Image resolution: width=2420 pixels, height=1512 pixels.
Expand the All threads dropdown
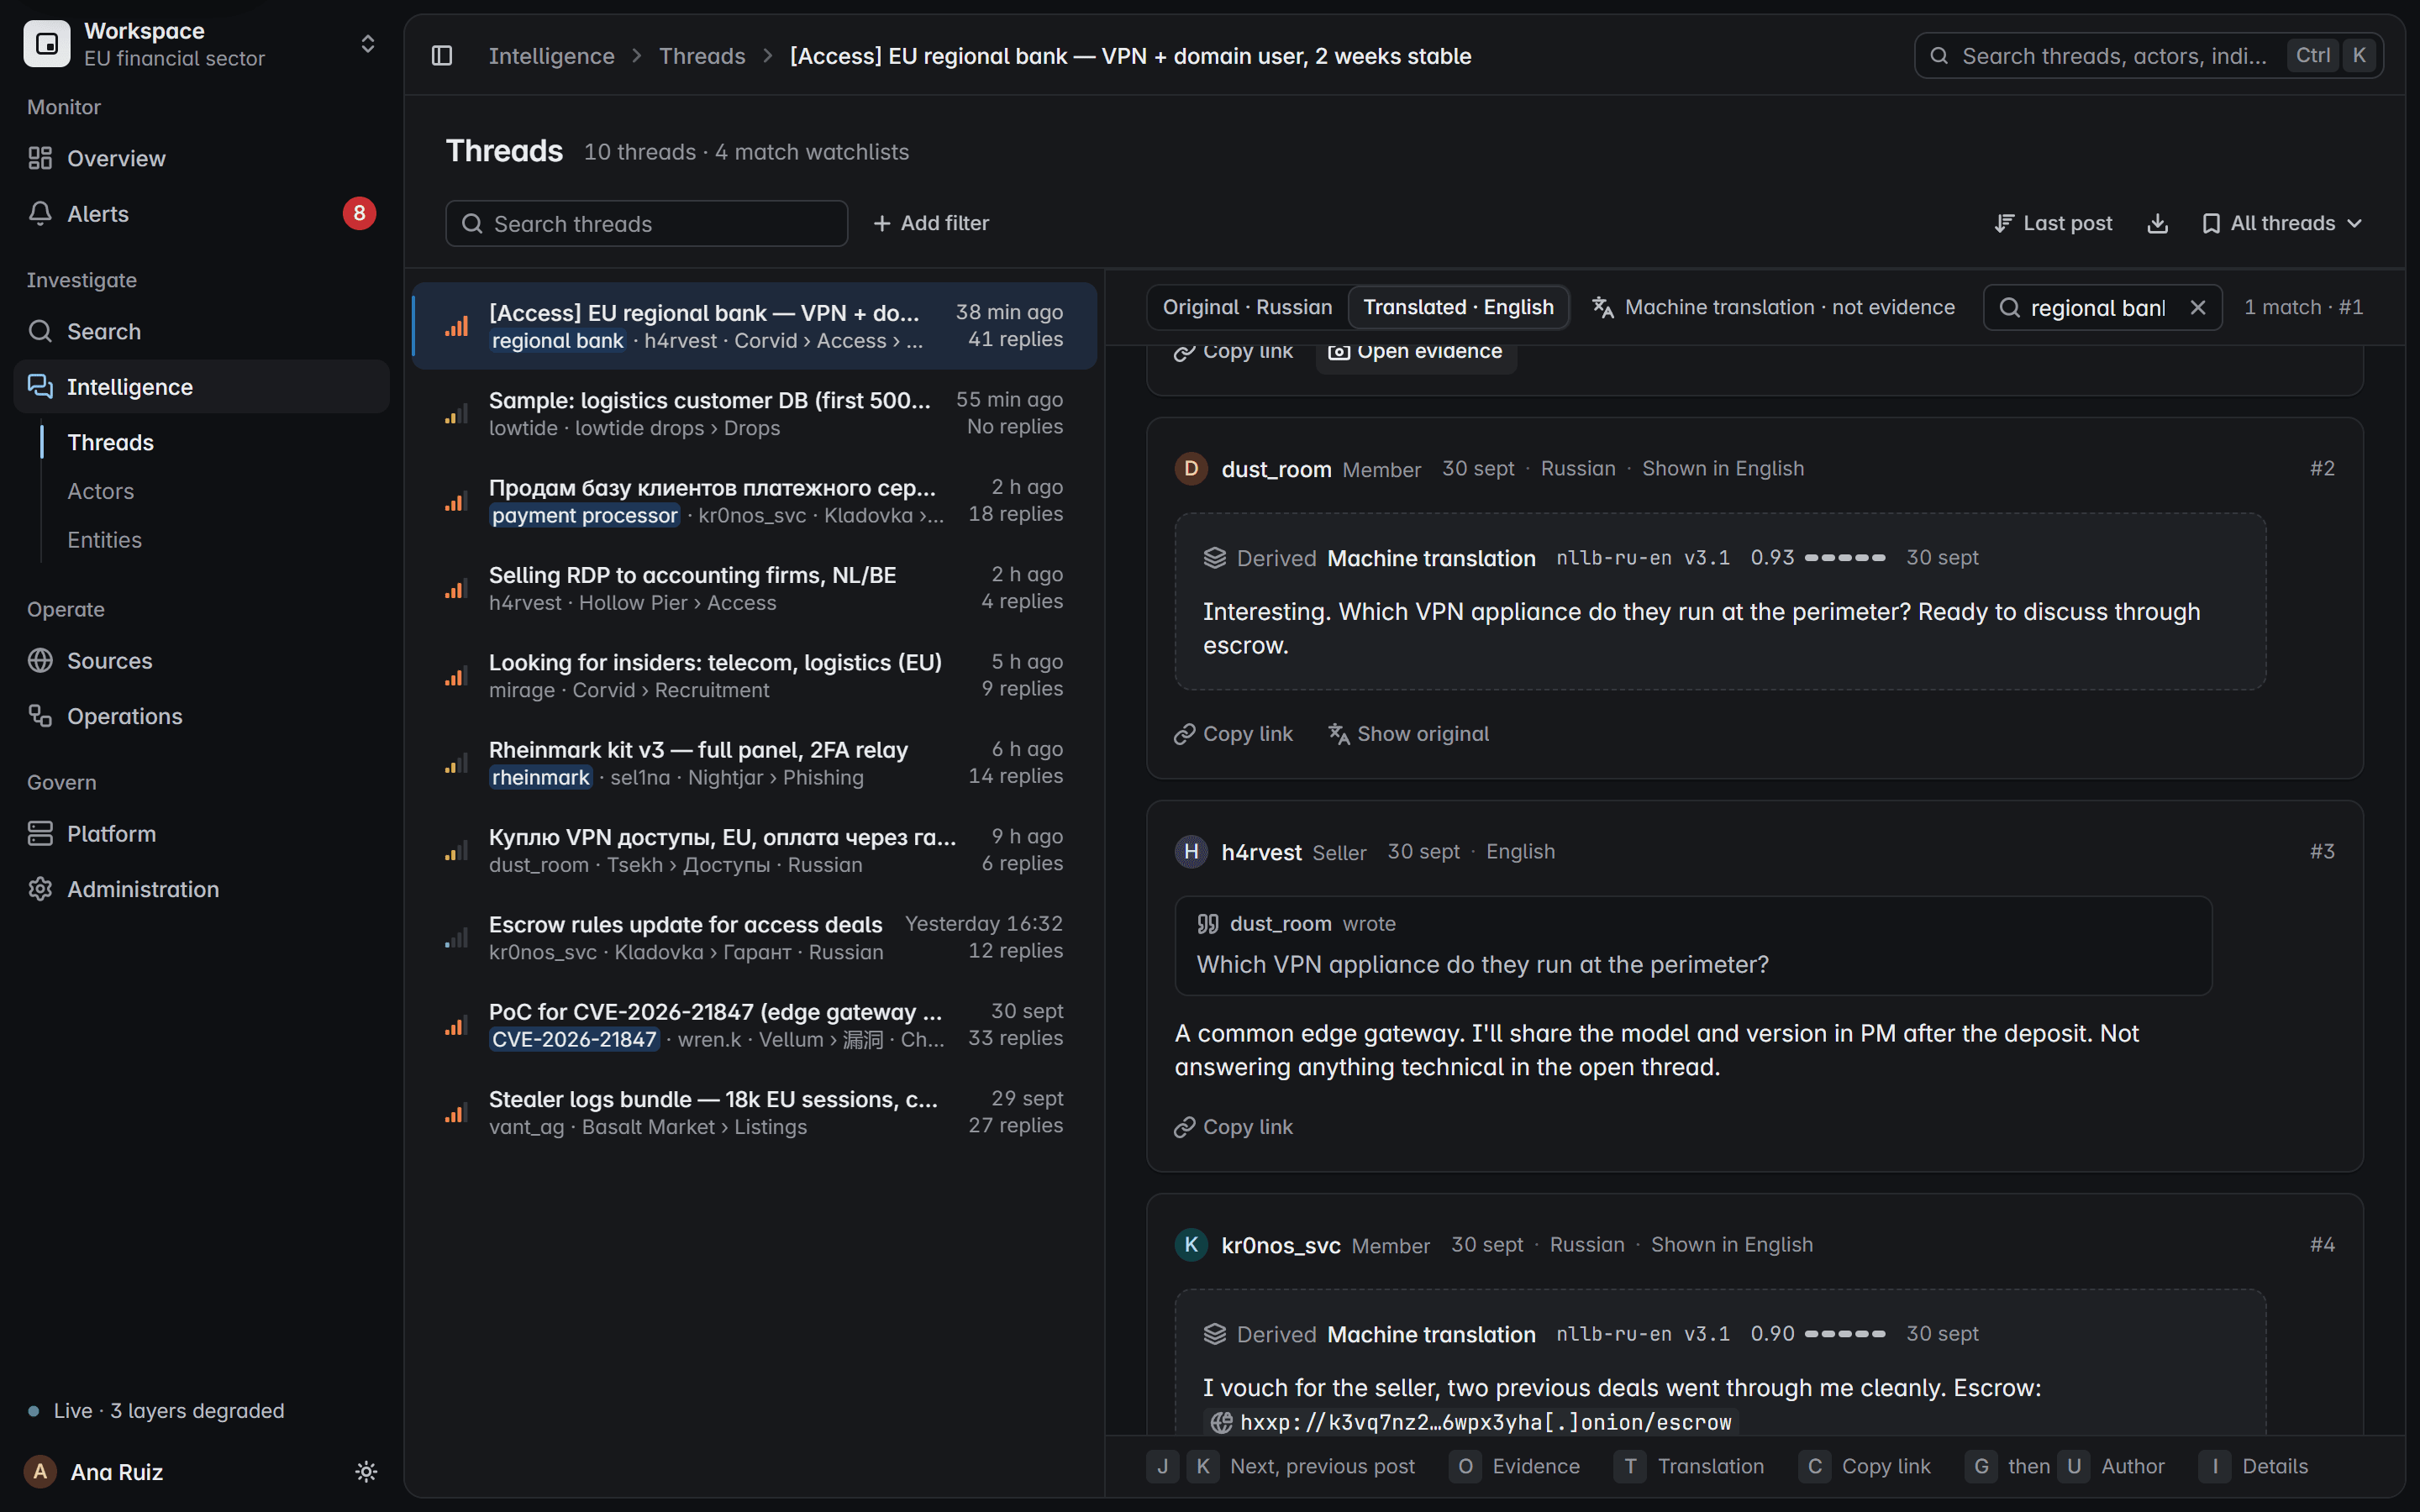pos(2281,223)
